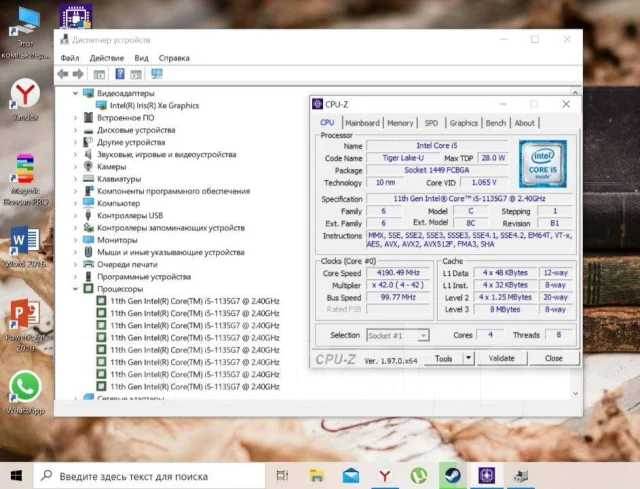The height and width of the screenshot is (489, 640).
Task: Switch to Device Manager on the taskbar
Action: pyautogui.click(x=520, y=476)
